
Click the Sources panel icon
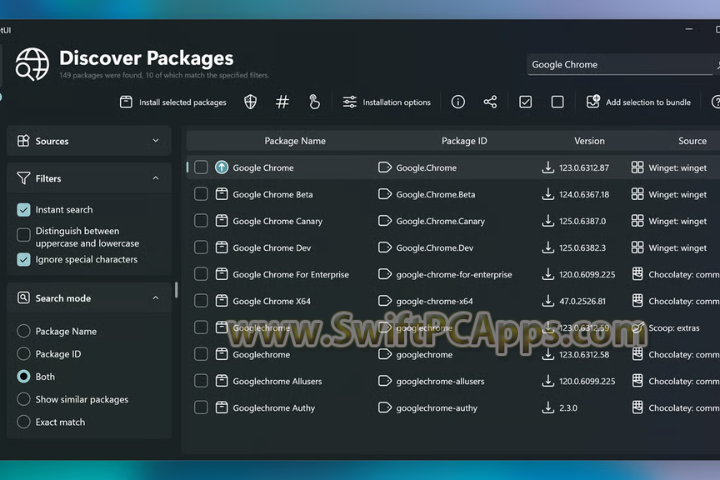[23, 141]
